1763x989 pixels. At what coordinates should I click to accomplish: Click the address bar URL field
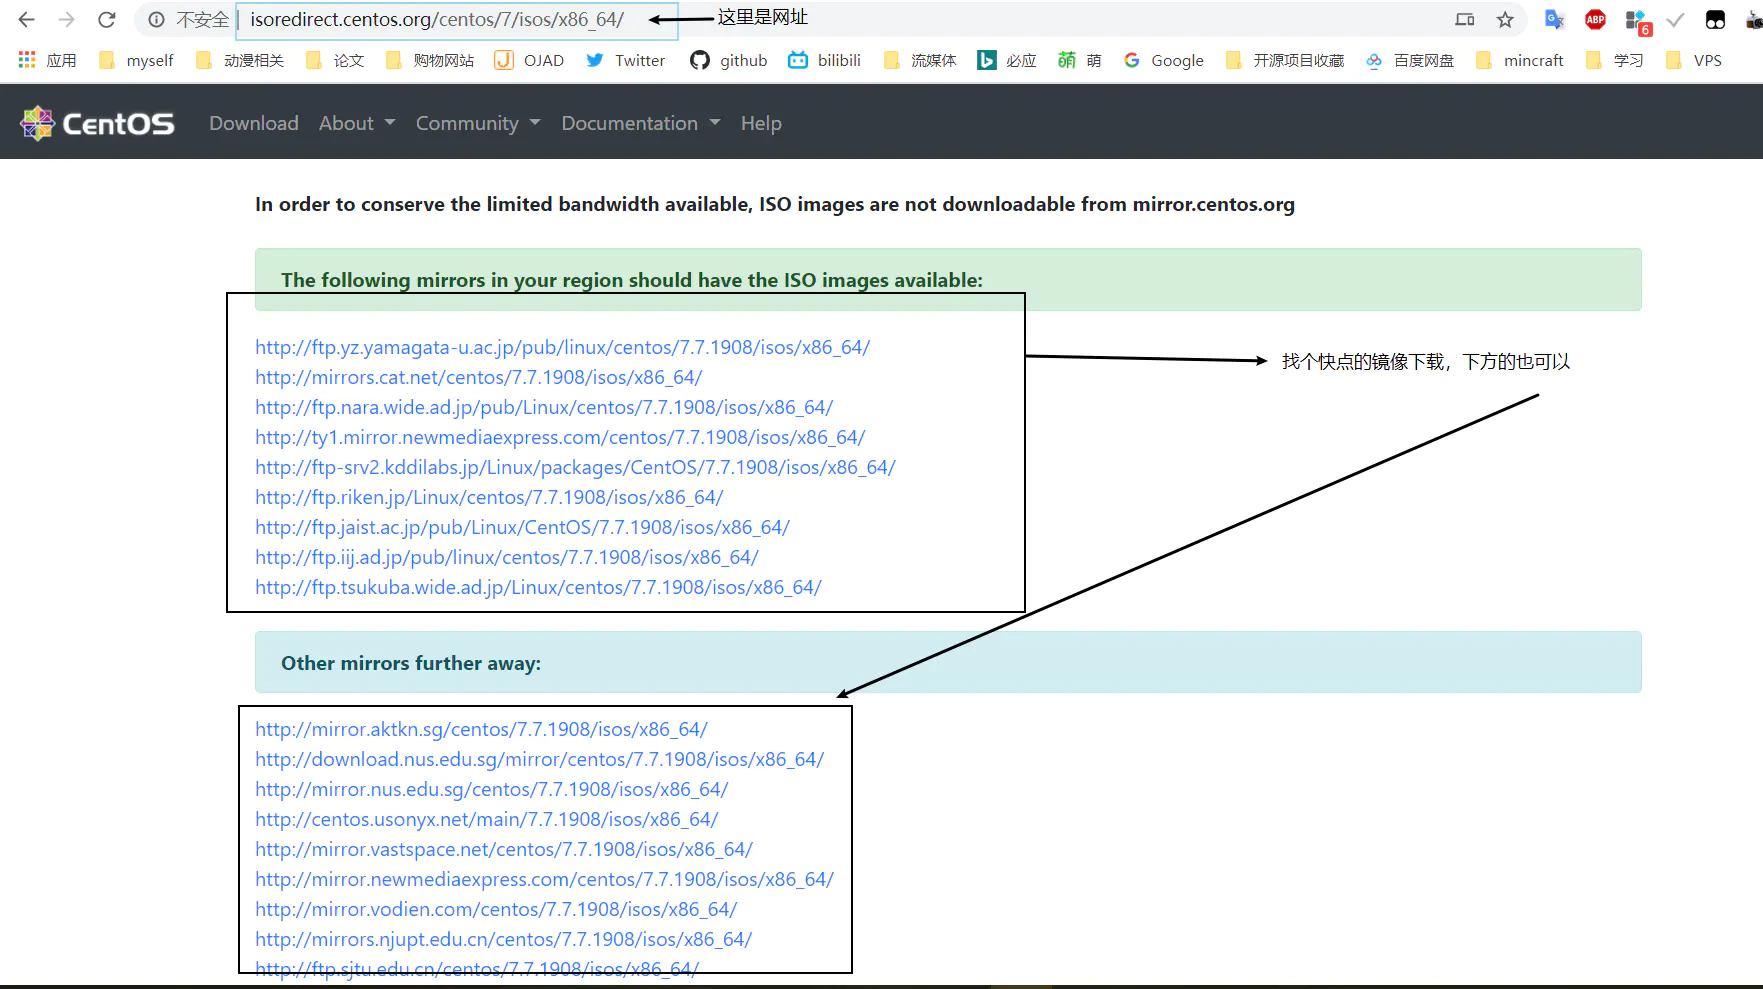(437, 20)
